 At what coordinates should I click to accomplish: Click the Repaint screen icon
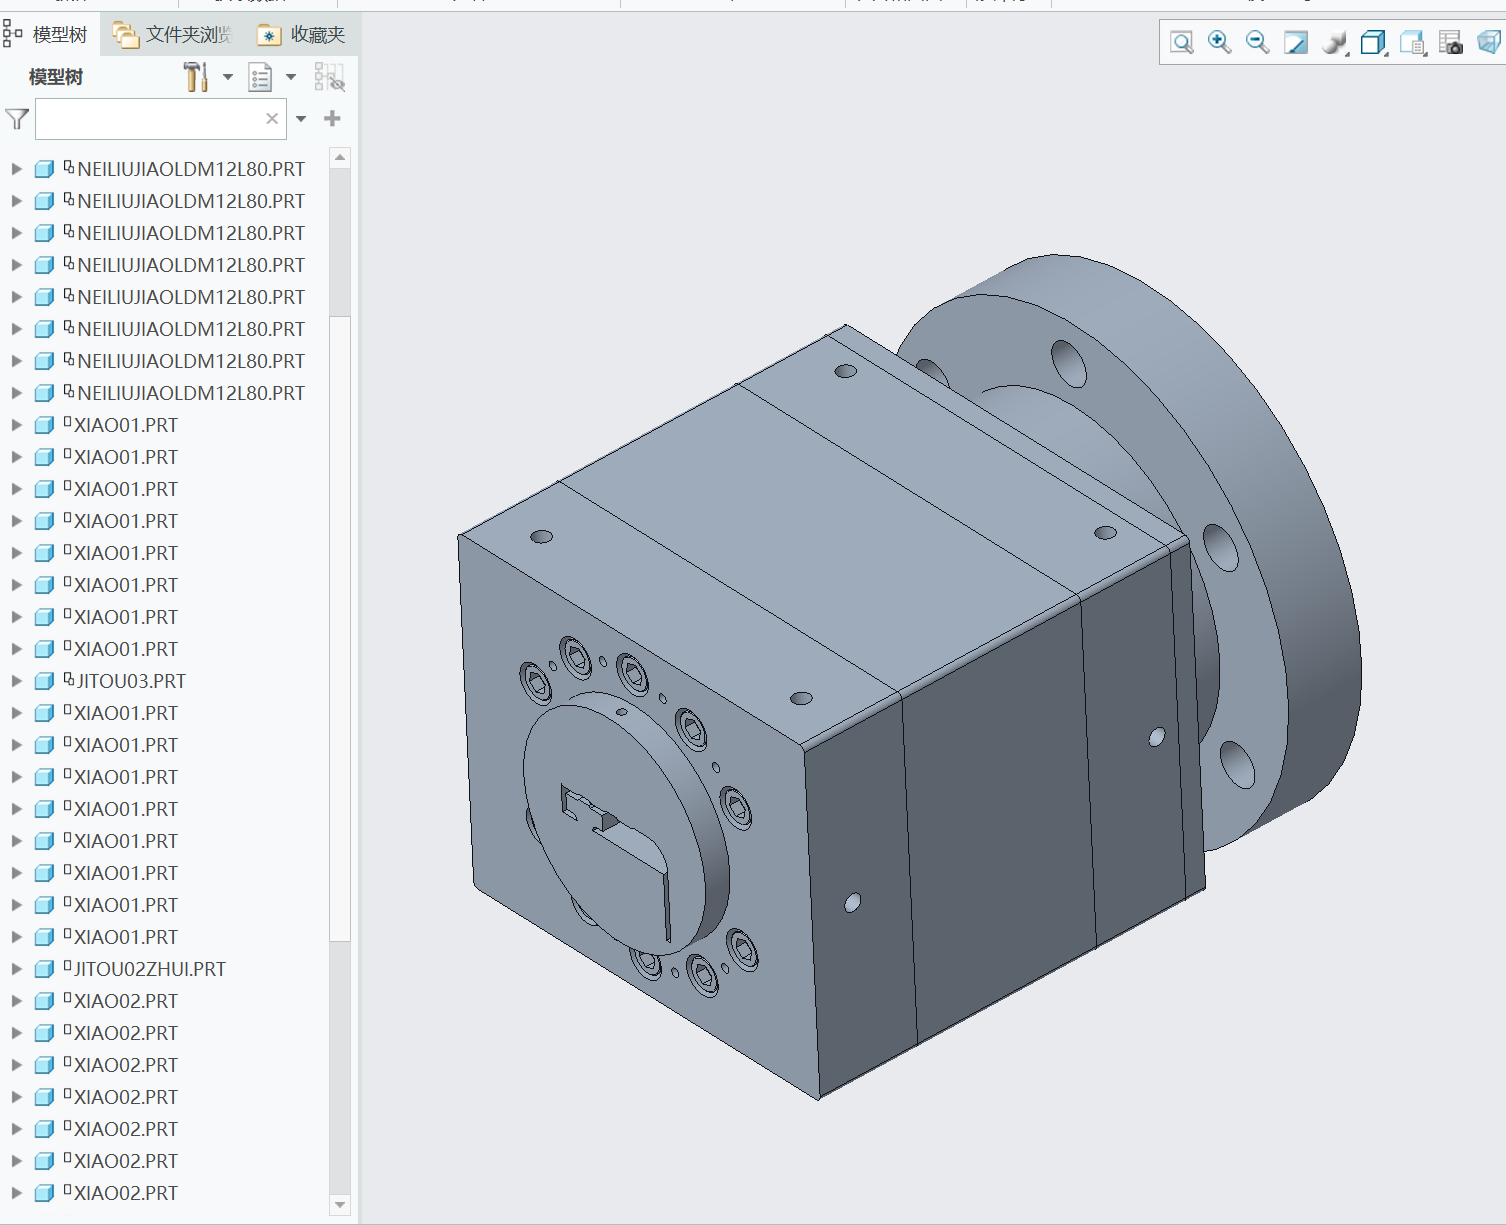(1296, 42)
